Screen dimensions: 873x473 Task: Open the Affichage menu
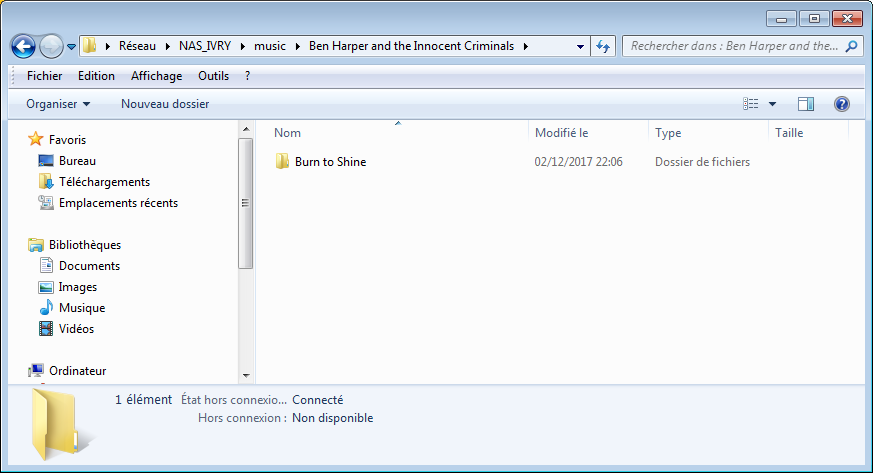tap(156, 76)
